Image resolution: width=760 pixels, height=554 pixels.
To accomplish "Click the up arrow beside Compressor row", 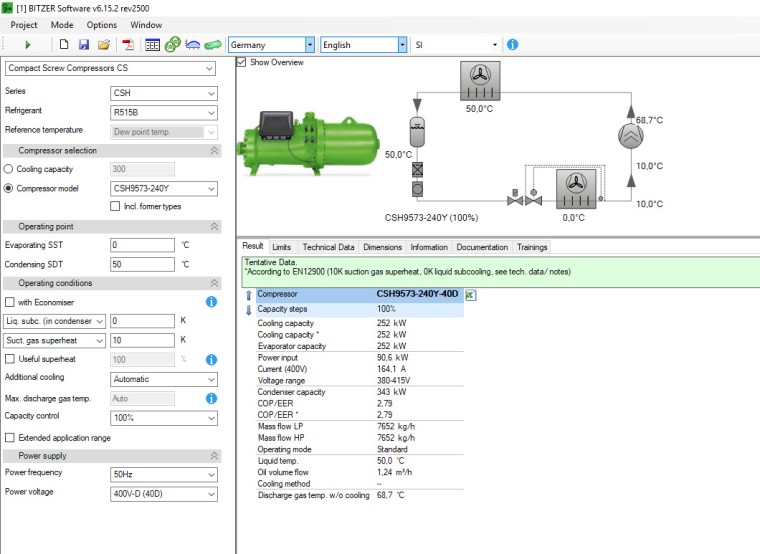I will (249, 295).
